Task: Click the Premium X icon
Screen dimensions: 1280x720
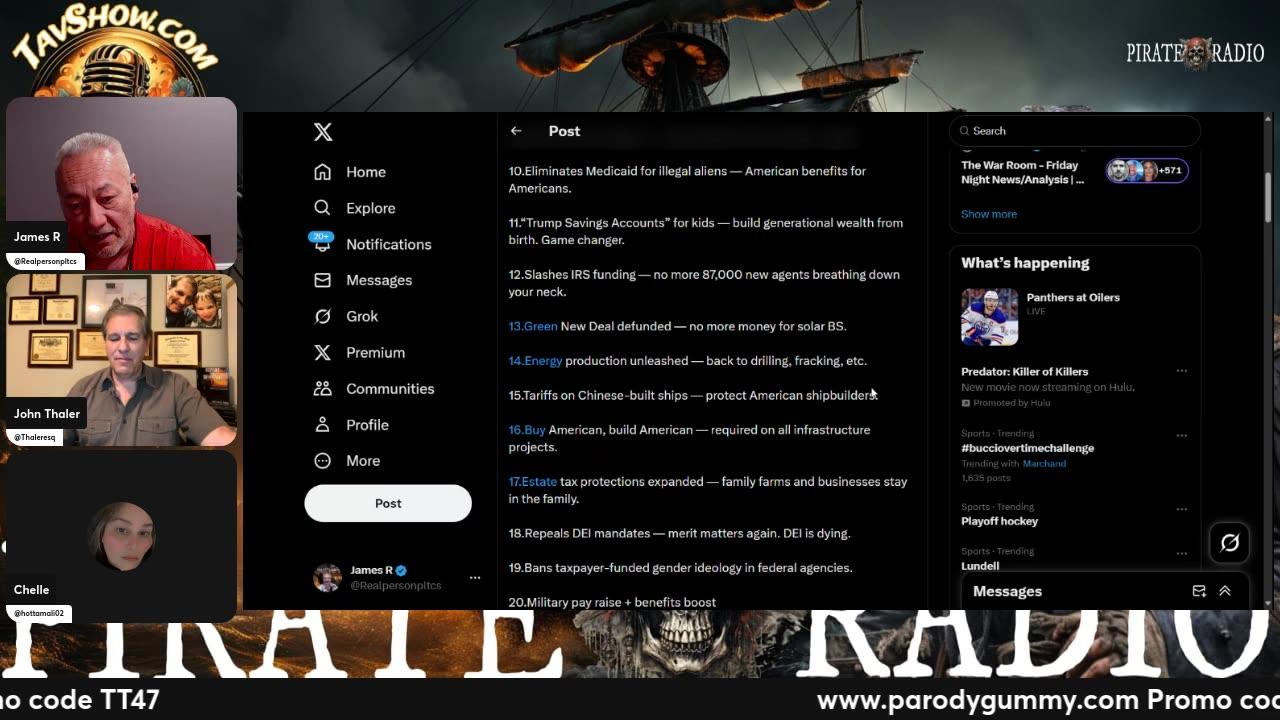Action: click(x=322, y=352)
